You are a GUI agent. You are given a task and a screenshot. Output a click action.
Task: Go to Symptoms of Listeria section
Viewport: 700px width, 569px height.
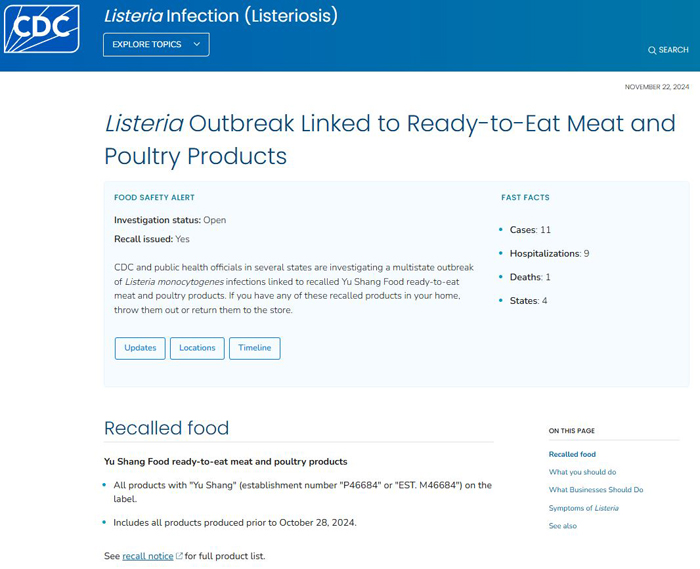click(584, 508)
